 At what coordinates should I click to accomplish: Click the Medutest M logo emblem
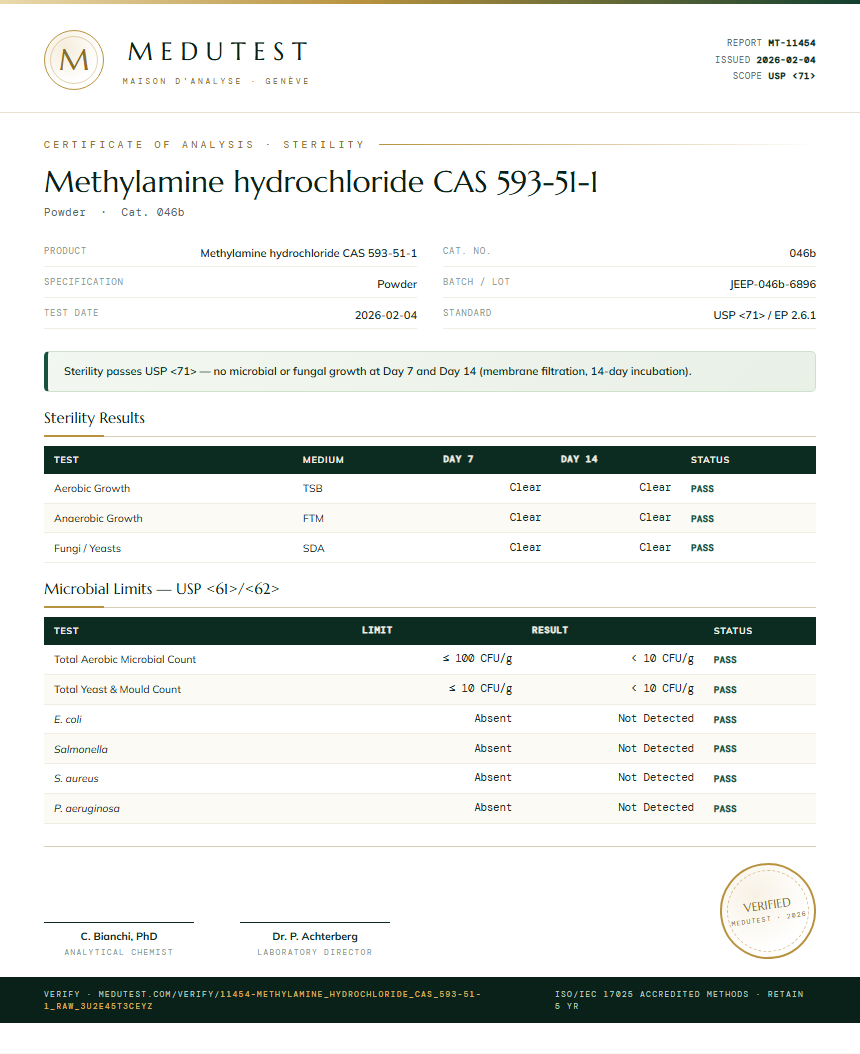click(x=74, y=60)
